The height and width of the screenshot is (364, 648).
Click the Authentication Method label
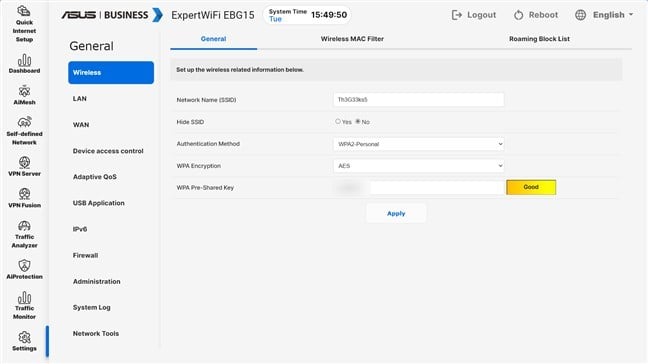[x=208, y=144]
